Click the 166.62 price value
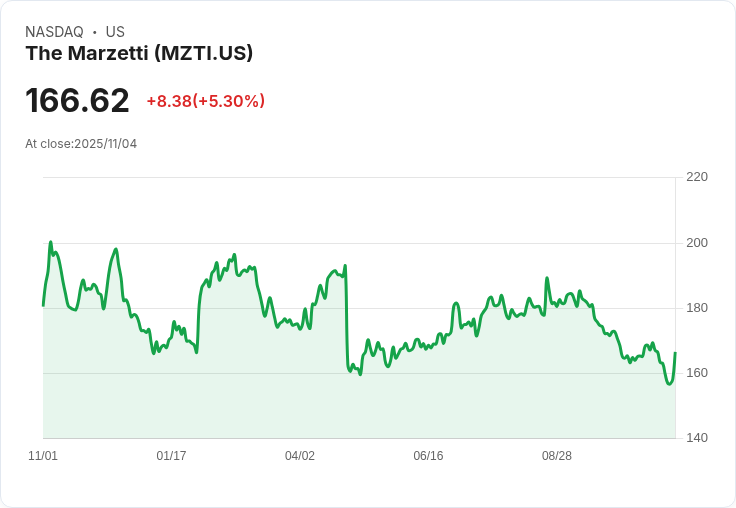The image size is (736, 508). tap(77, 100)
